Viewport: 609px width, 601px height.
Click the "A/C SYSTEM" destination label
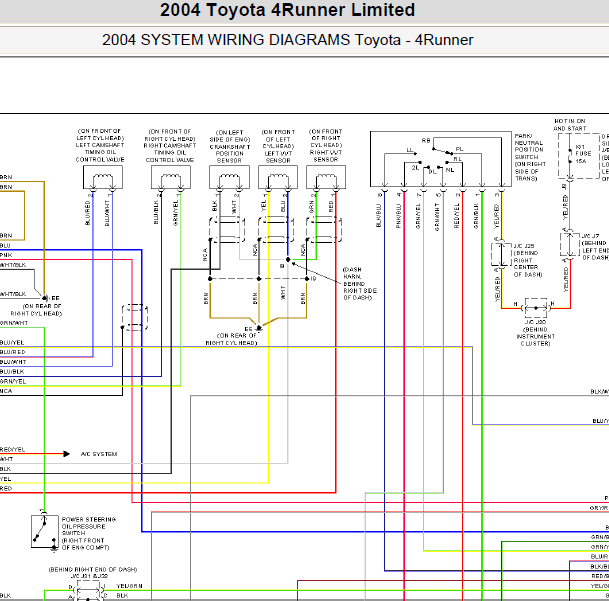point(99,454)
